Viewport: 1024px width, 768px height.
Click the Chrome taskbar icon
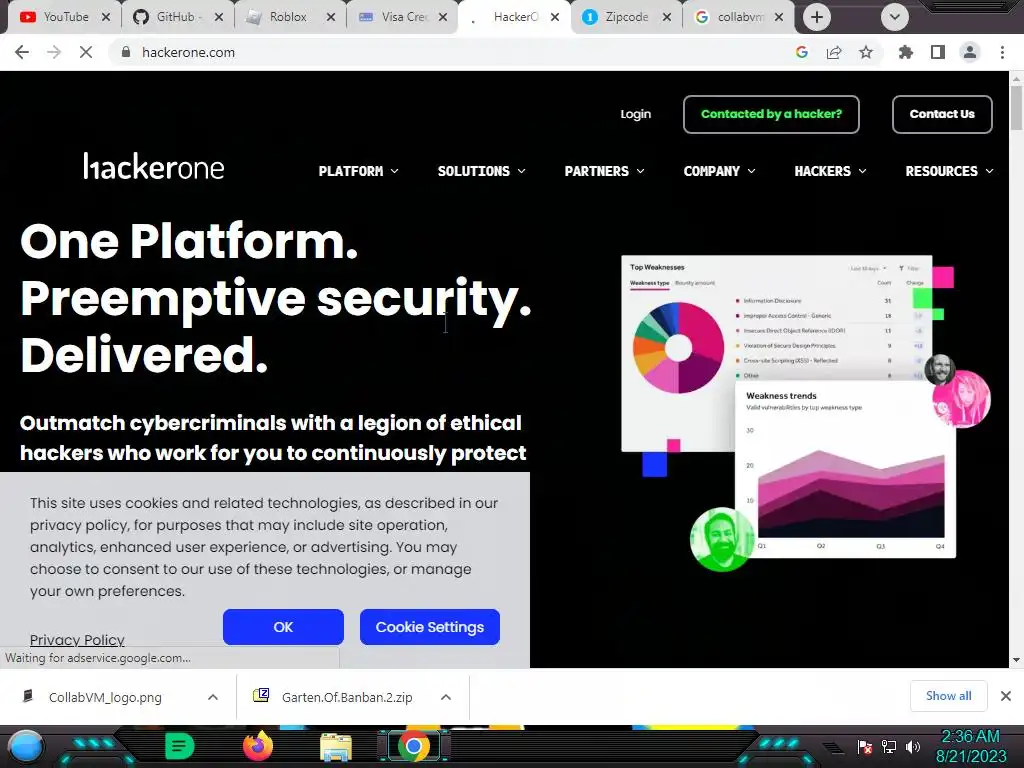(x=413, y=746)
